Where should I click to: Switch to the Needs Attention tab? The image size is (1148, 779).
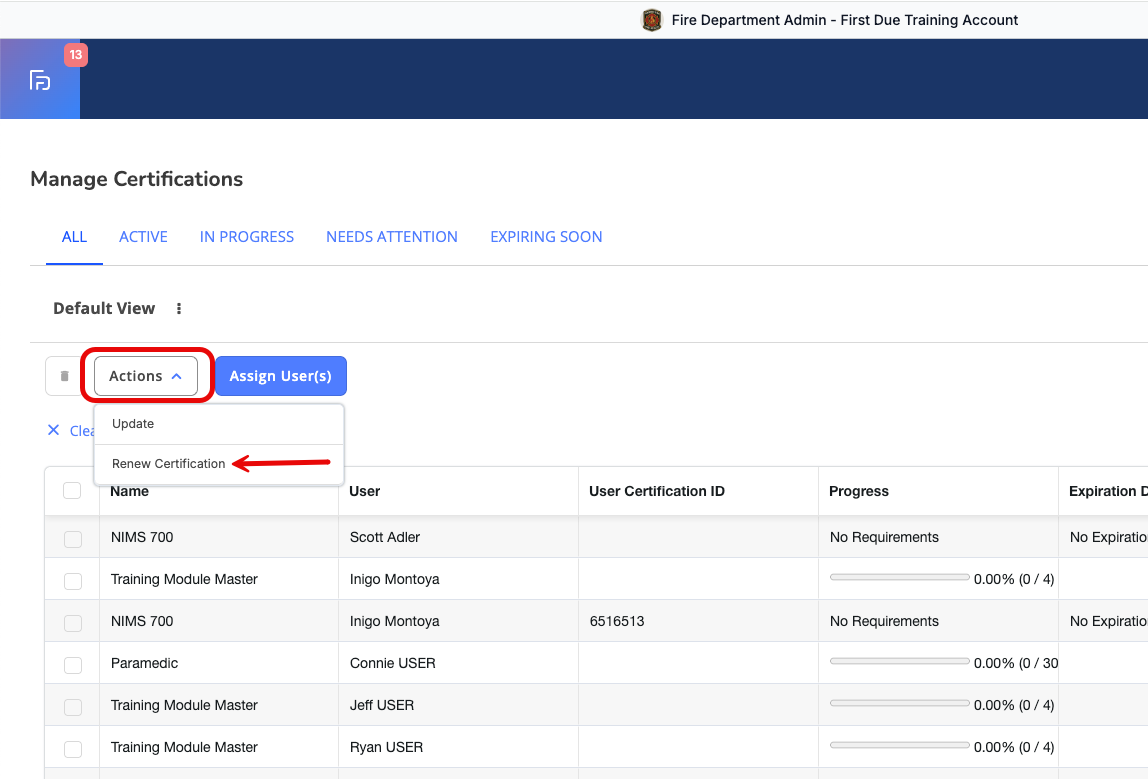click(x=392, y=237)
